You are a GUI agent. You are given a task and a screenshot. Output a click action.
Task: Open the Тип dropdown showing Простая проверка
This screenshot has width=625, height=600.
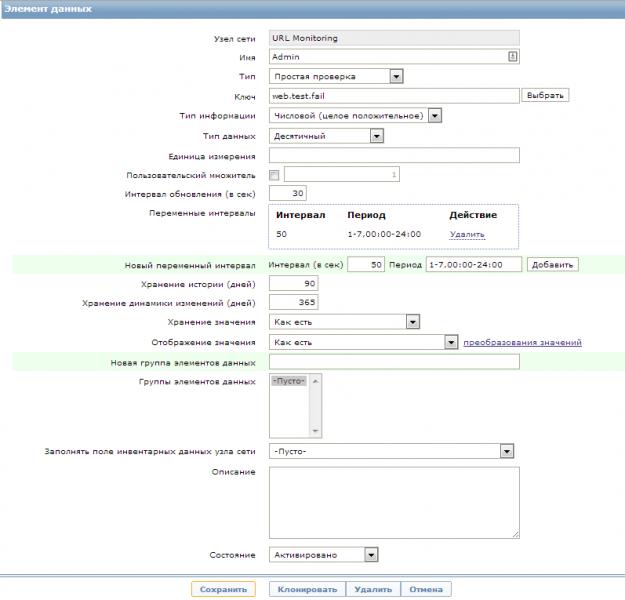336,76
